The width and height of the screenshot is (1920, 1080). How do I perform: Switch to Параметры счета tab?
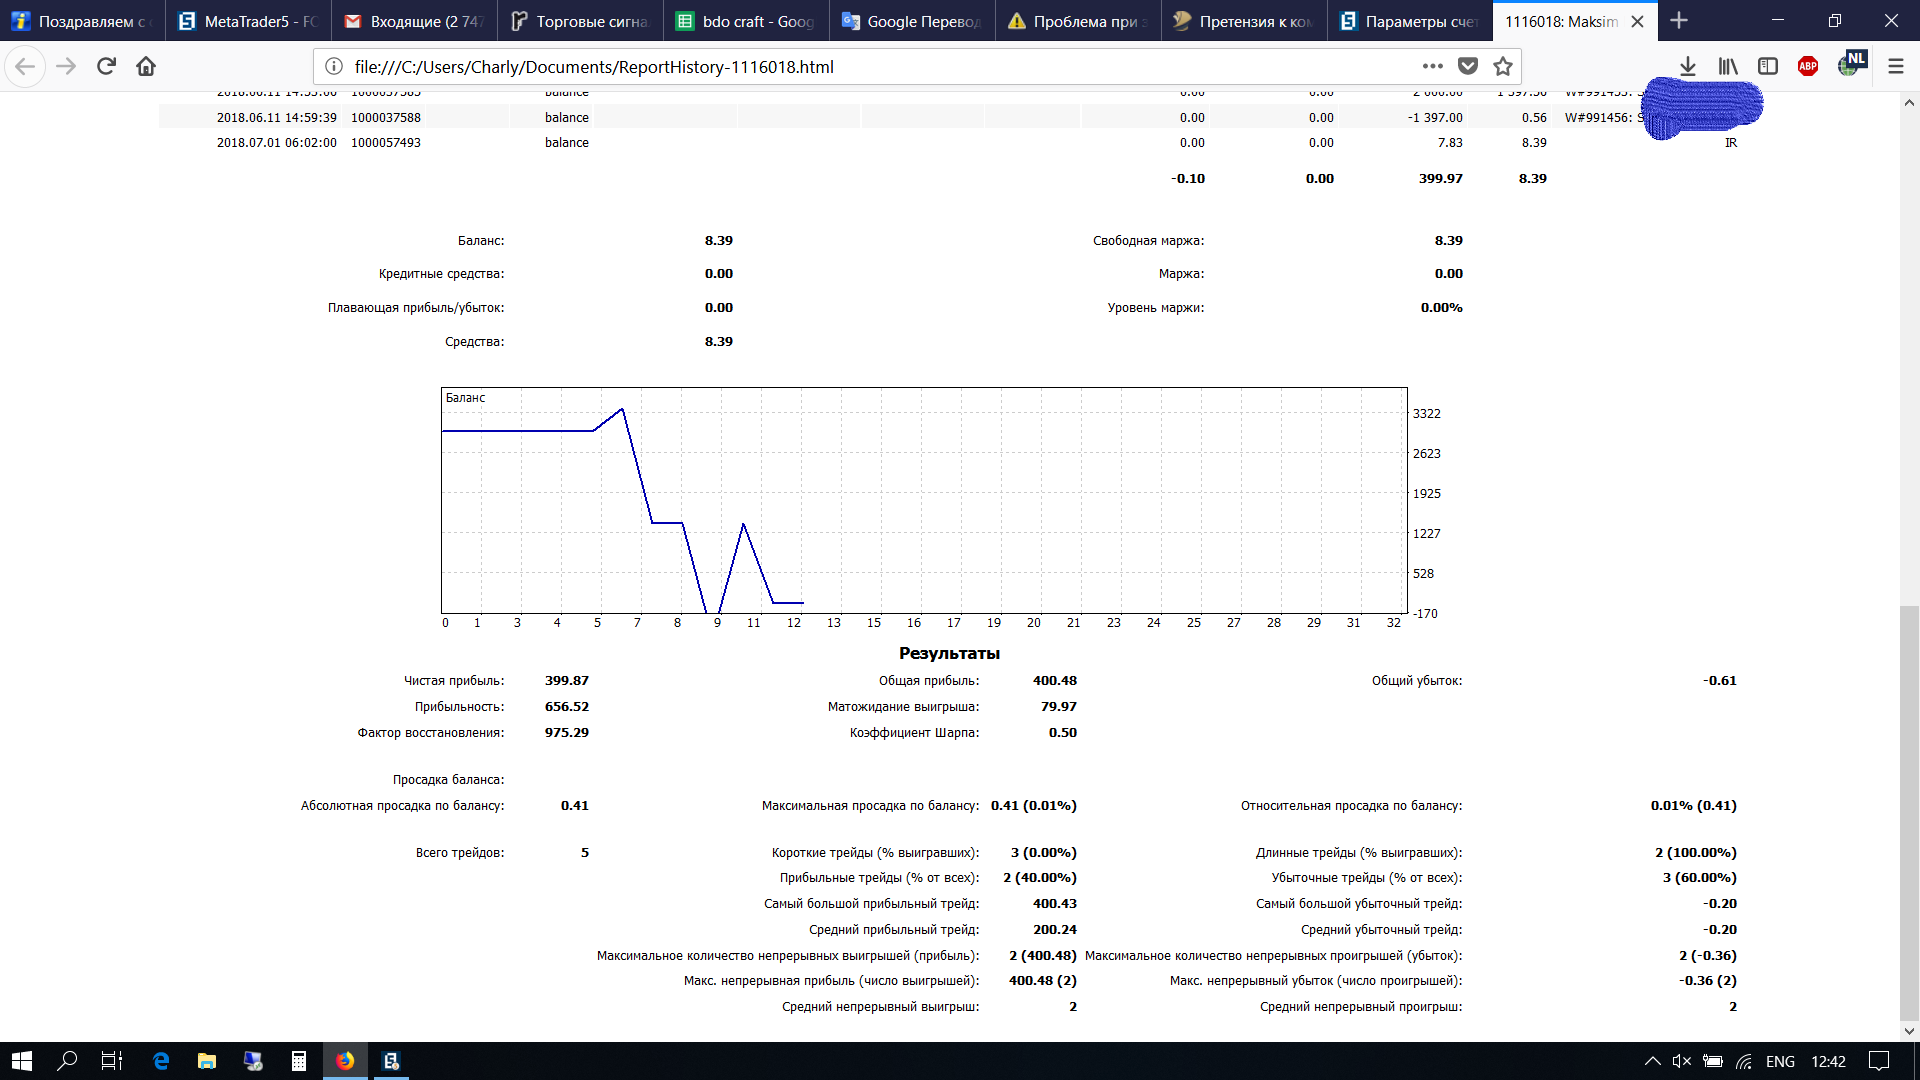pos(1410,21)
